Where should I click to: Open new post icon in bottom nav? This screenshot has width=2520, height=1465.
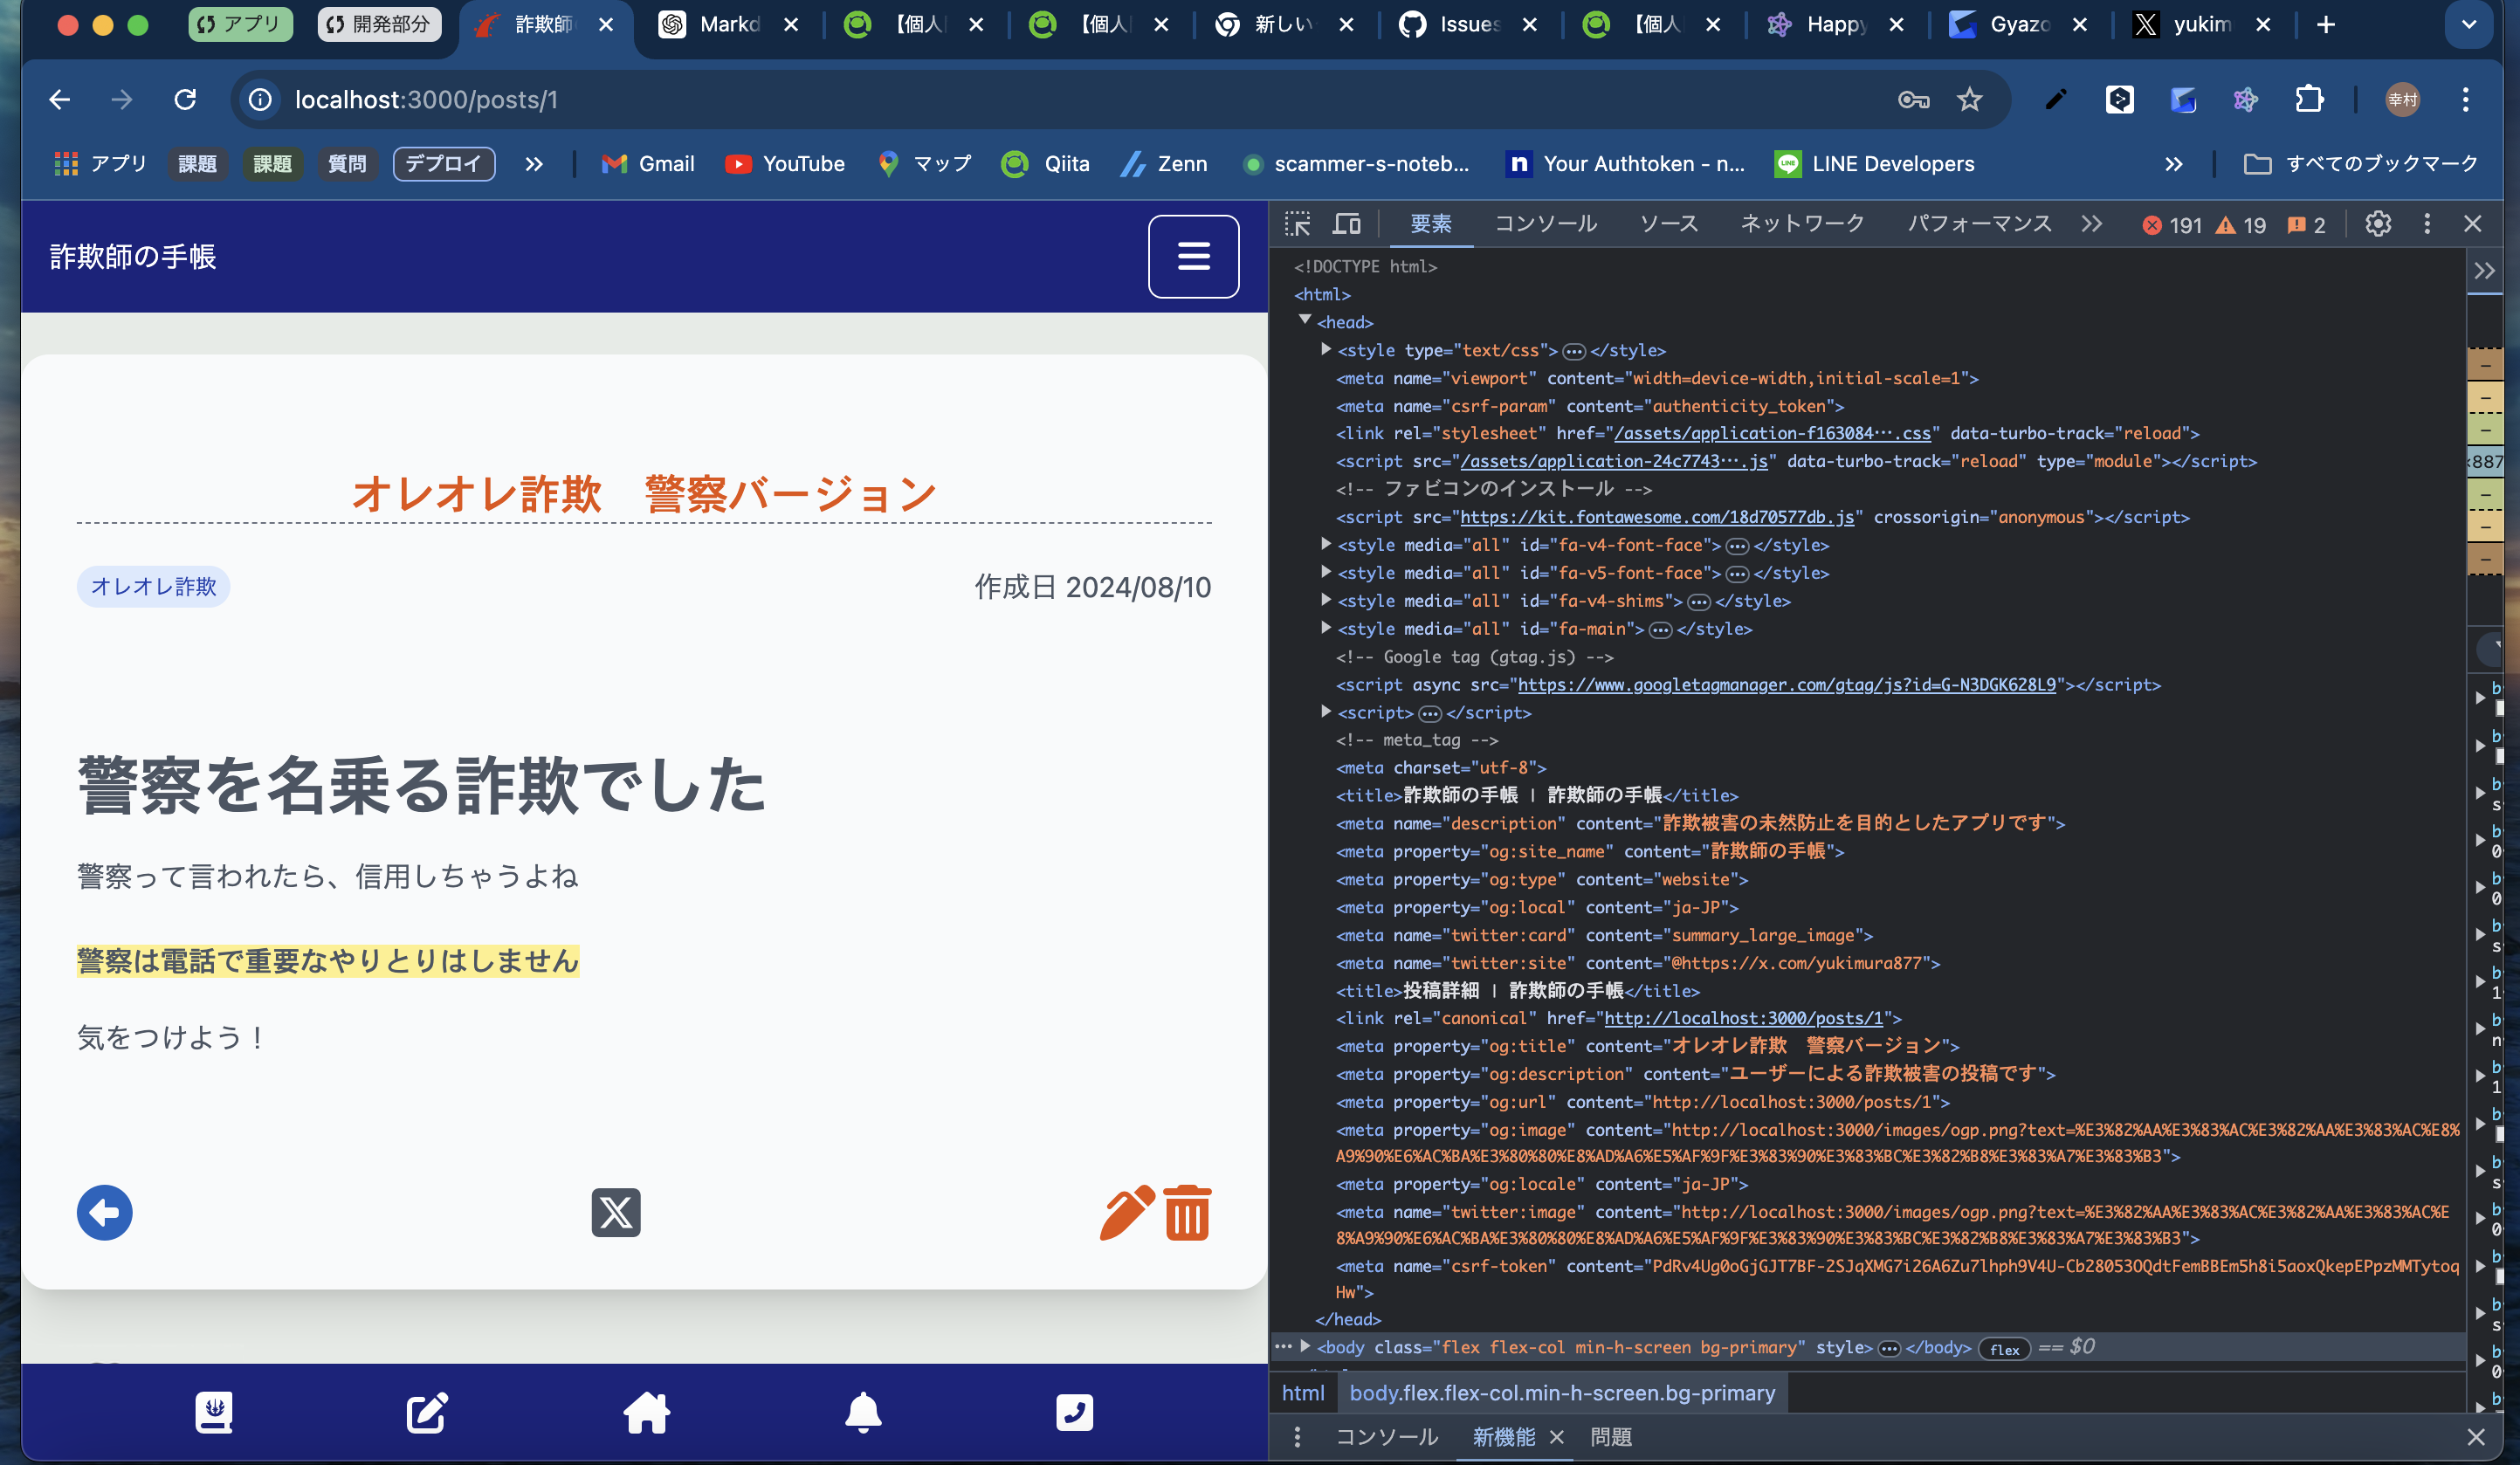(x=427, y=1412)
